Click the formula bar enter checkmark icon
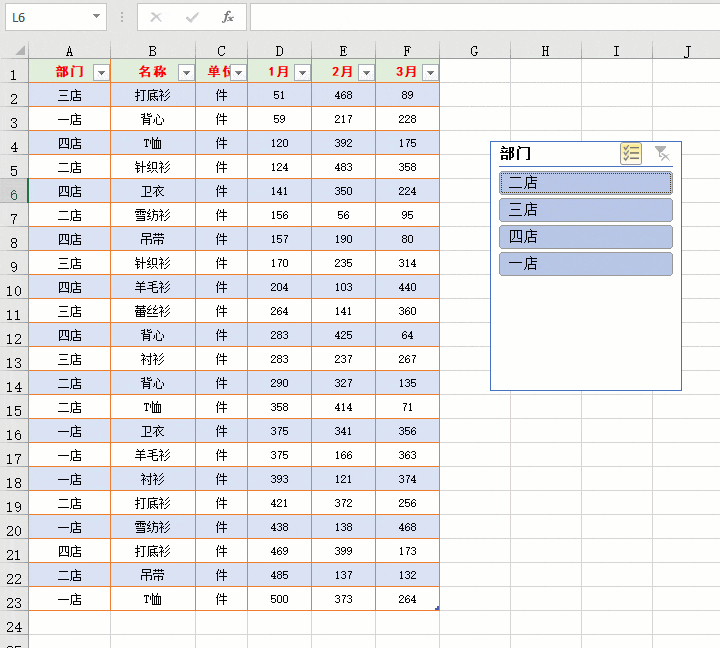The image size is (720, 648). 192,17
